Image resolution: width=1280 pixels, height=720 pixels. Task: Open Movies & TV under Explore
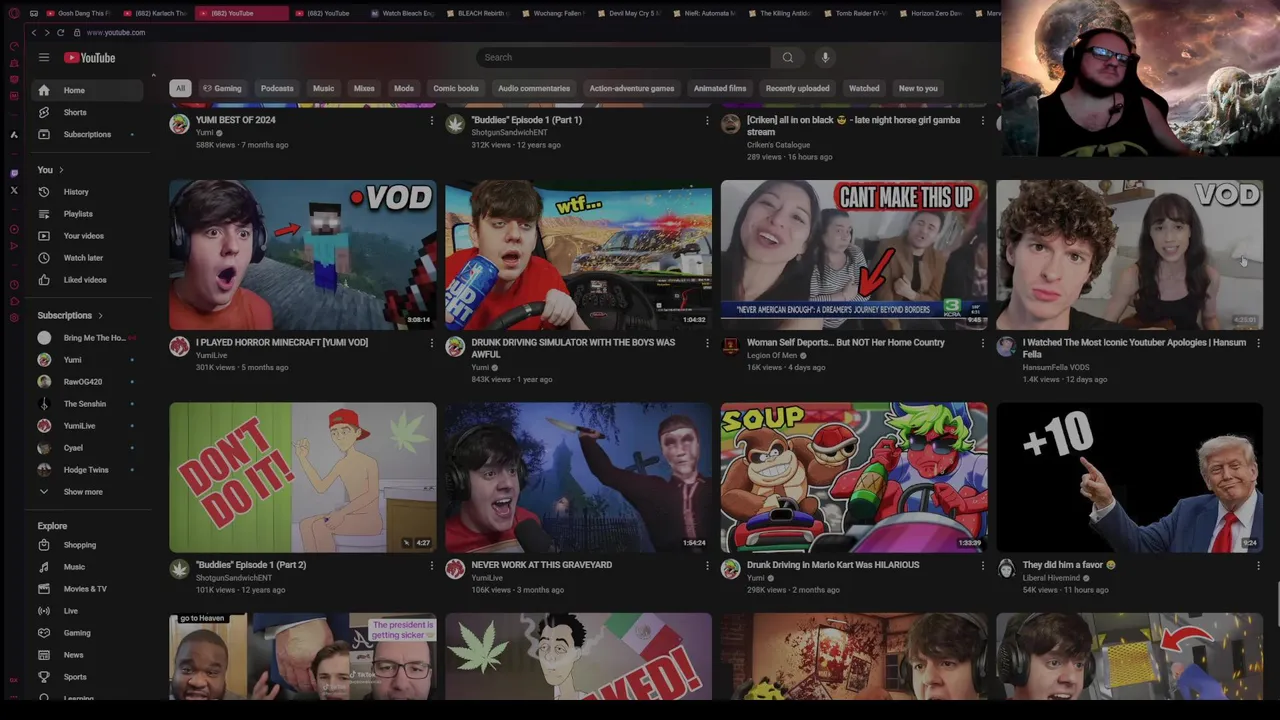(x=87, y=589)
